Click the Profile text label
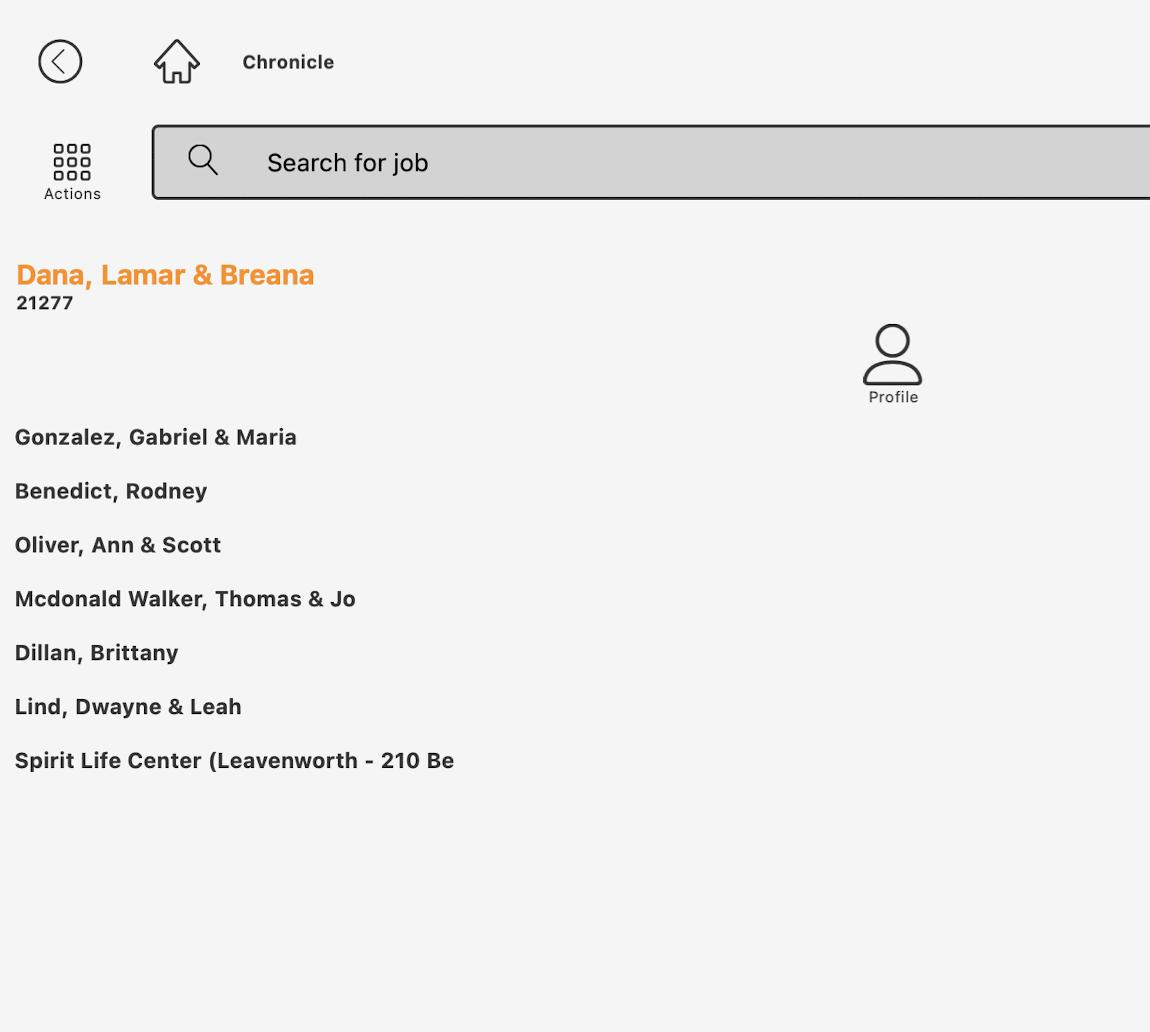1150x1032 pixels. click(893, 398)
